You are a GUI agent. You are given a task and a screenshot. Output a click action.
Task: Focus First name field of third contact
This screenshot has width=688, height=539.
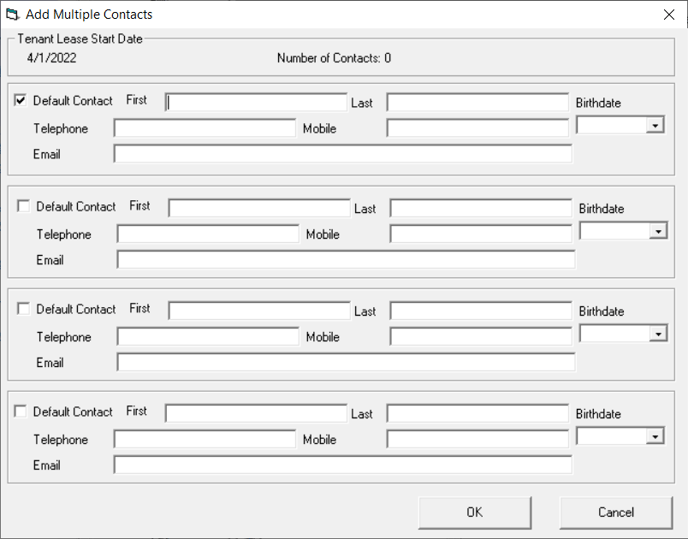point(259,311)
